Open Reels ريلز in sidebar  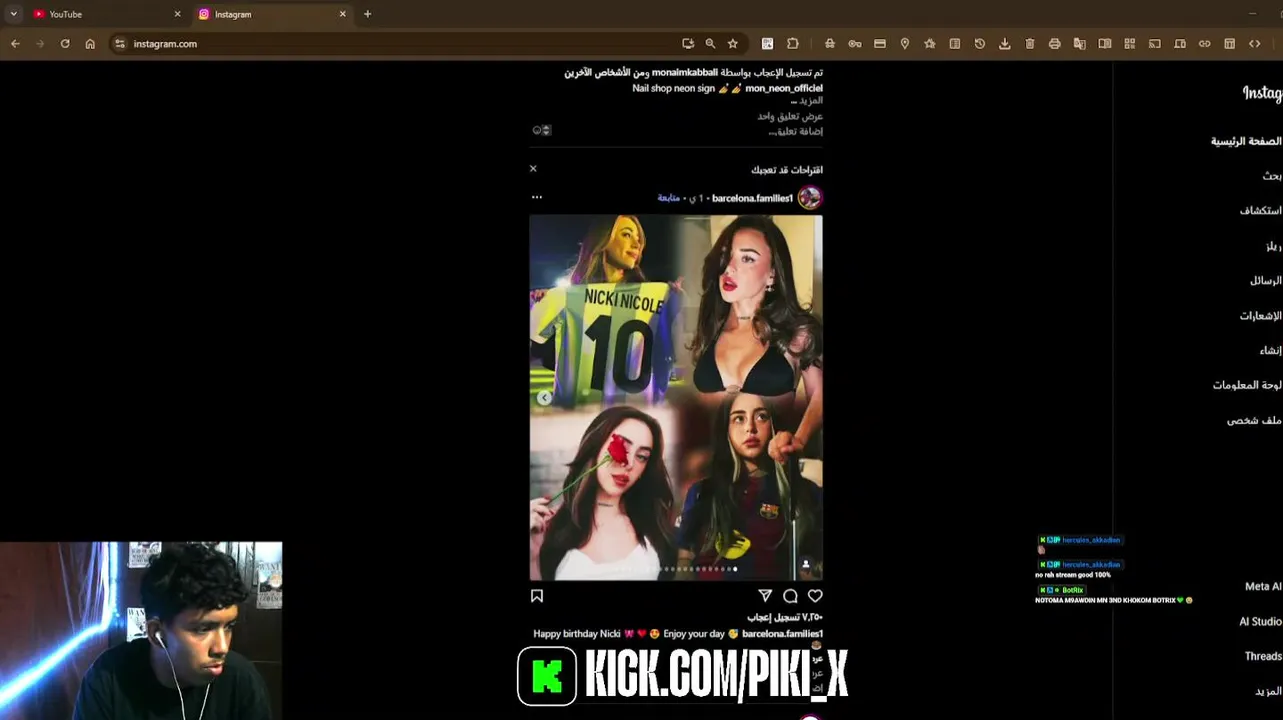[1274, 246]
